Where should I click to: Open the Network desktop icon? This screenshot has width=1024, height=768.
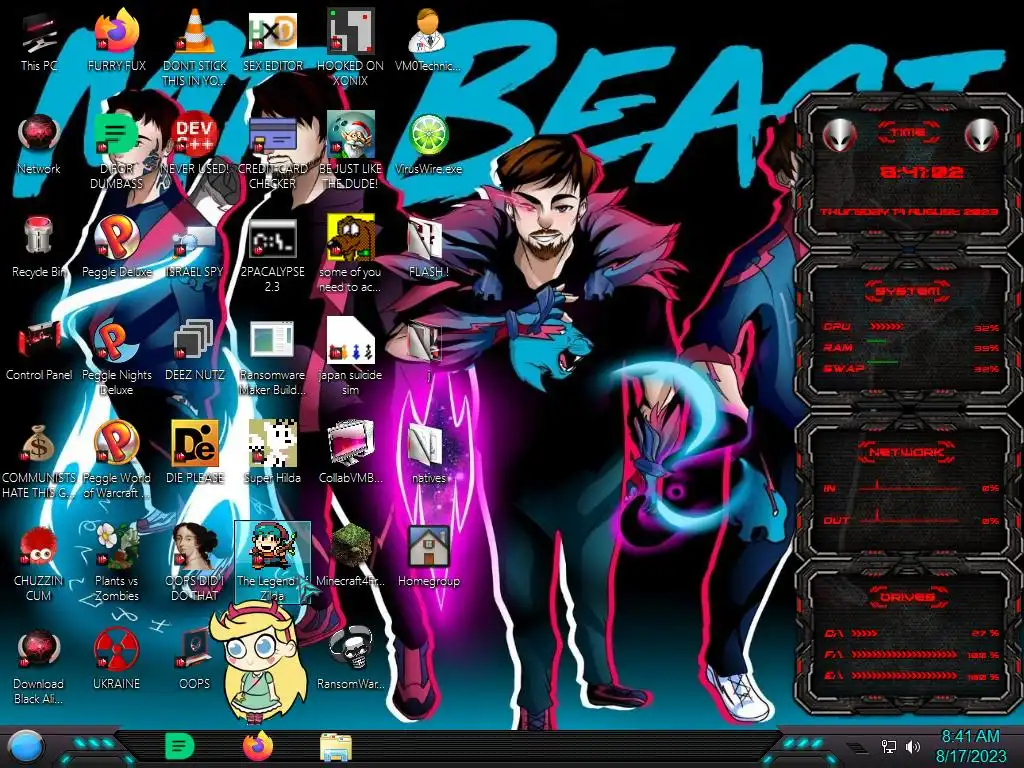[39, 135]
